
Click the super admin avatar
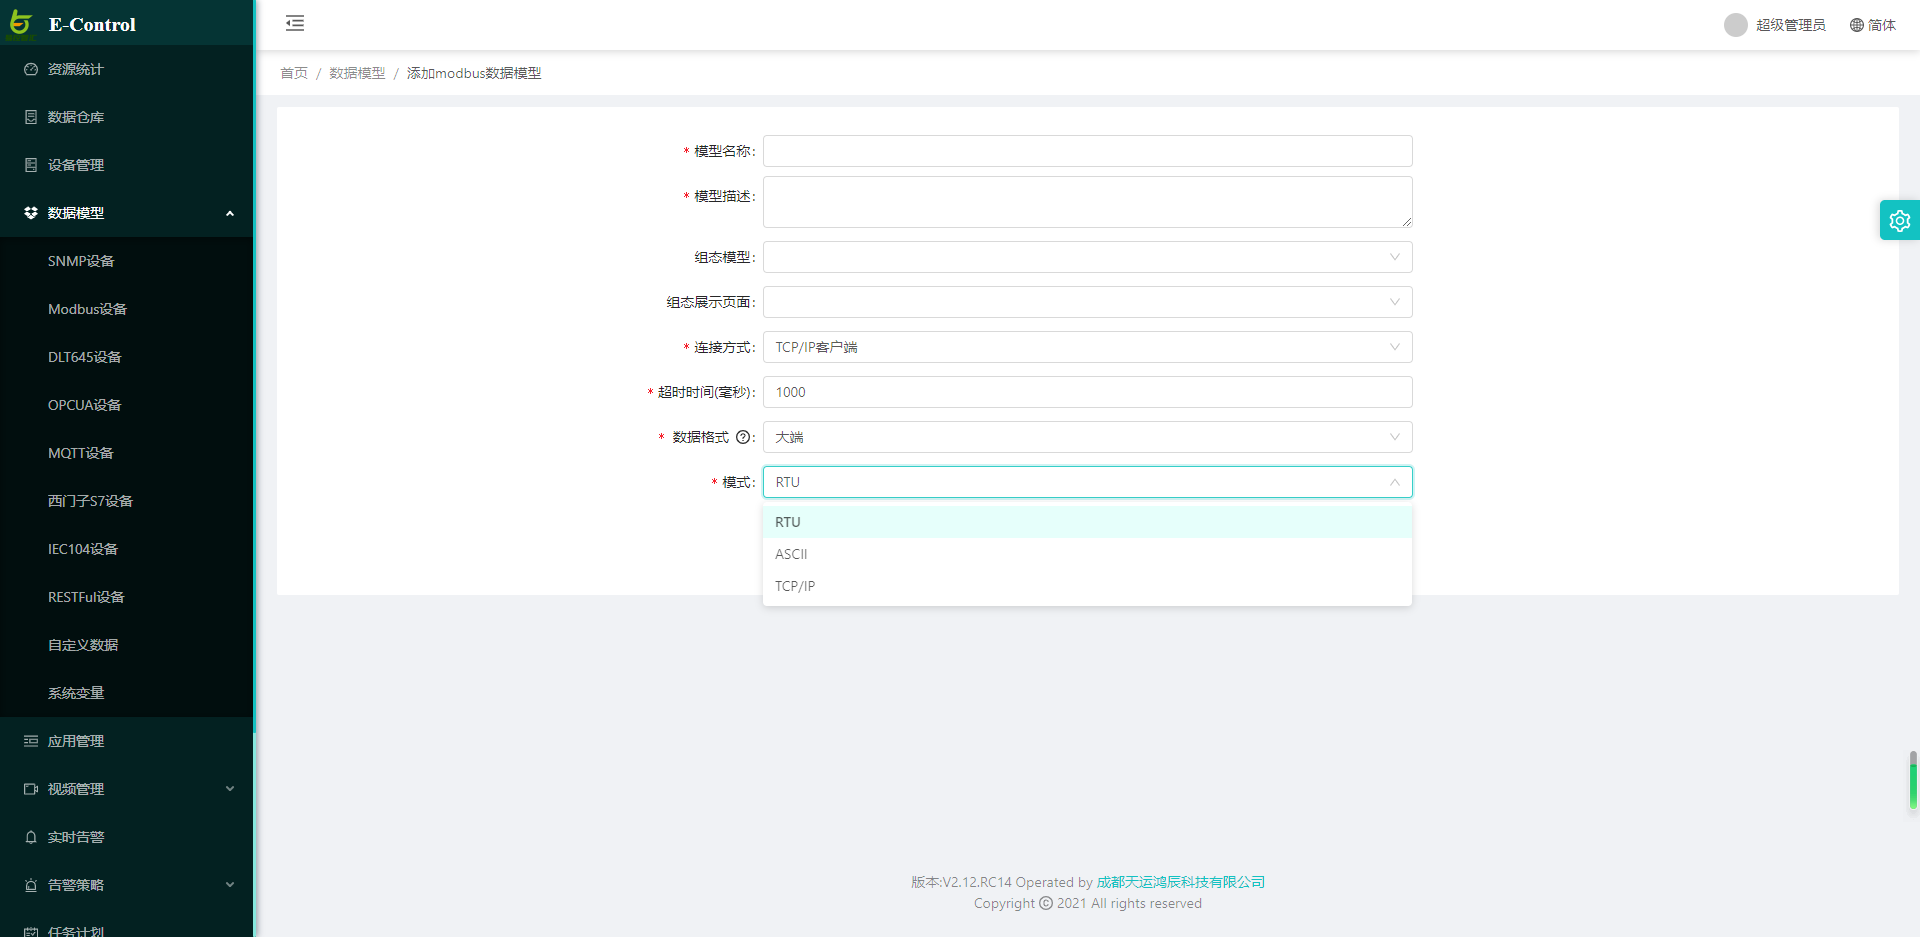point(1736,25)
